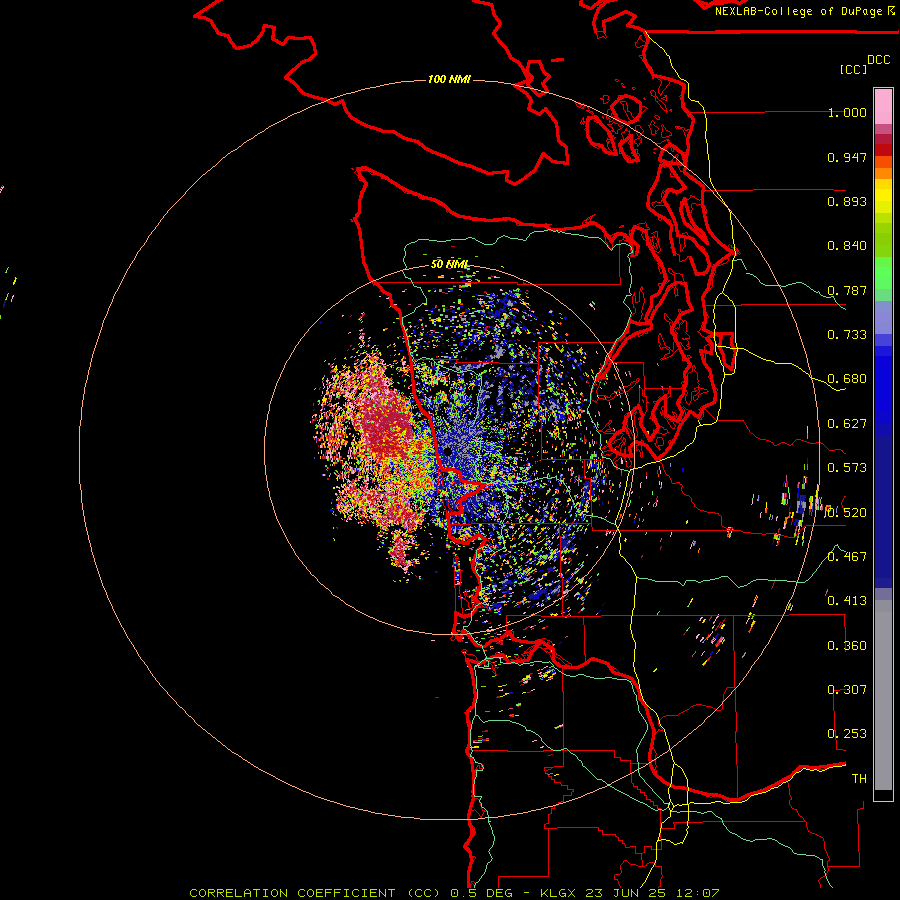Pick the bright green segment of color bar
This screenshot has width=900, height=900.
(x=883, y=273)
